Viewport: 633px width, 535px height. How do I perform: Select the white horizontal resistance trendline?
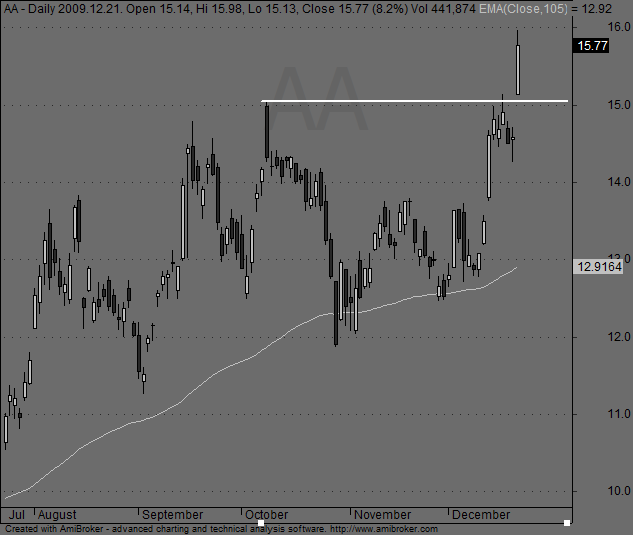(415, 101)
